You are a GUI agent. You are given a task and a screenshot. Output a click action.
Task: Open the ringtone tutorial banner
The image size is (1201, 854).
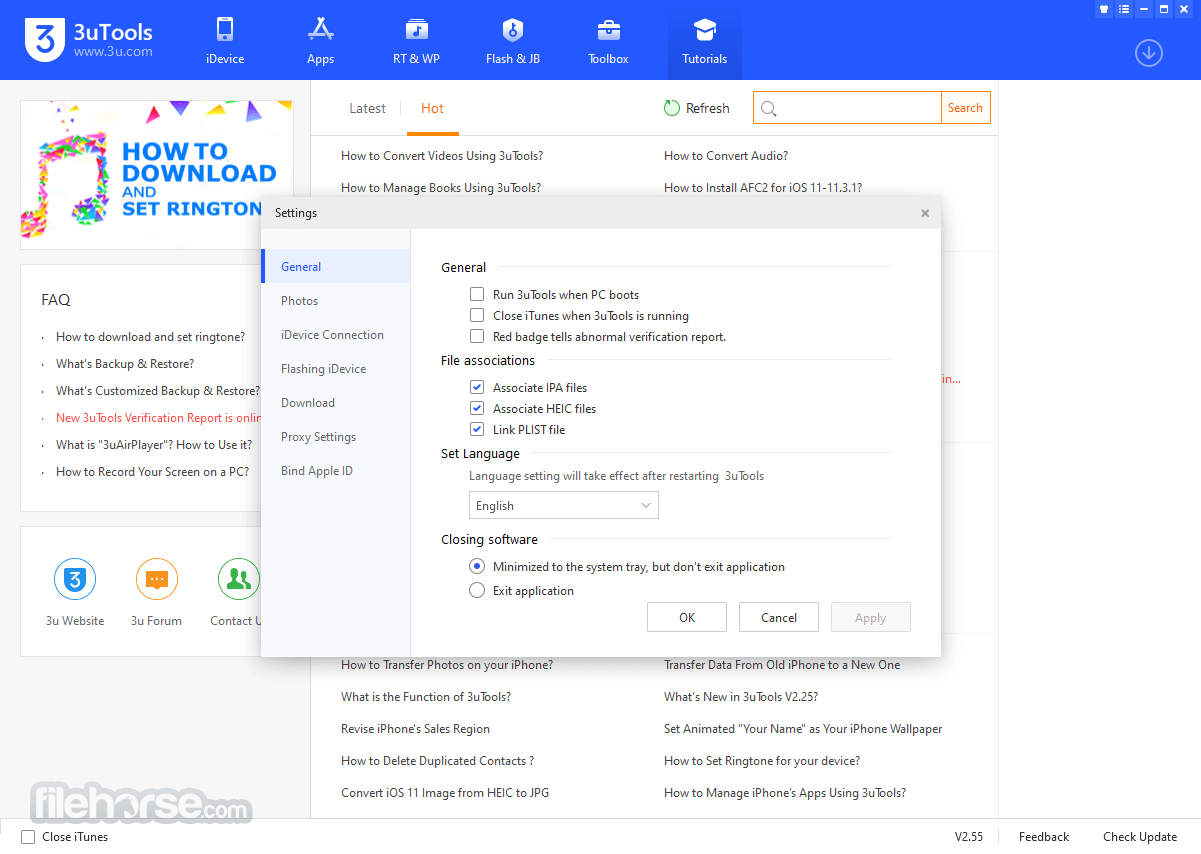pyautogui.click(x=157, y=175)
